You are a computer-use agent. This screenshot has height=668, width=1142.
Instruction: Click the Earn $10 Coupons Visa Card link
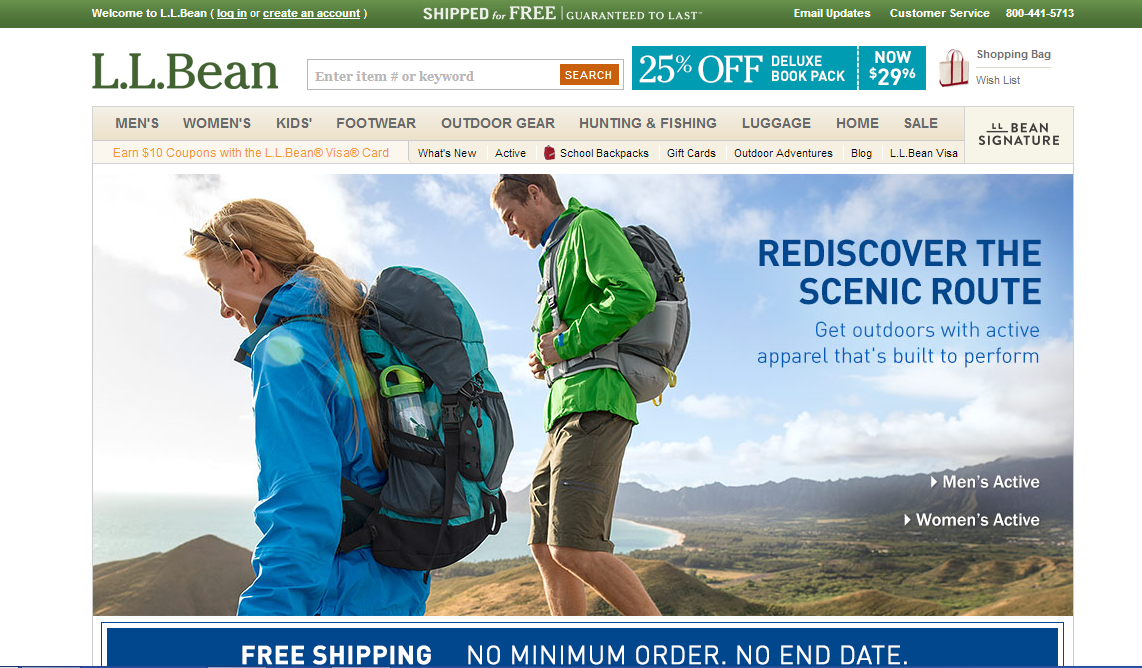click(x=251, y=152)
